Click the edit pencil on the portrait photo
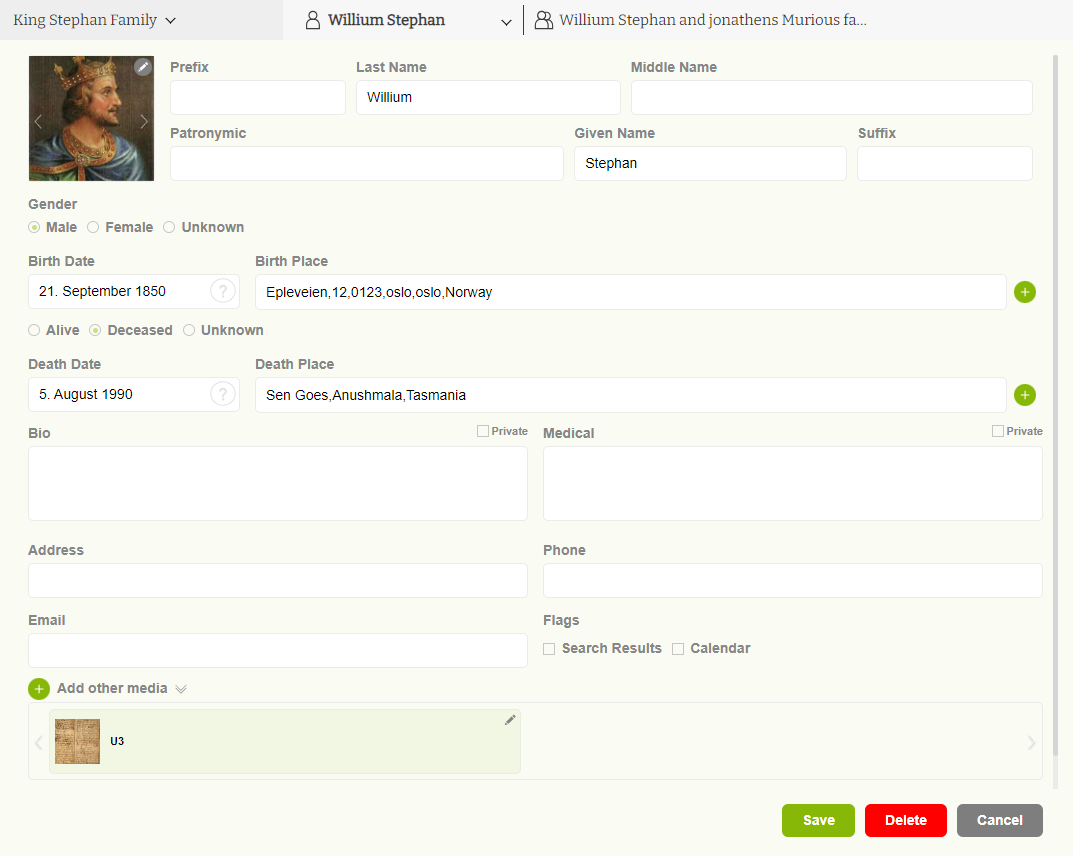 click(x=142, y=67)
